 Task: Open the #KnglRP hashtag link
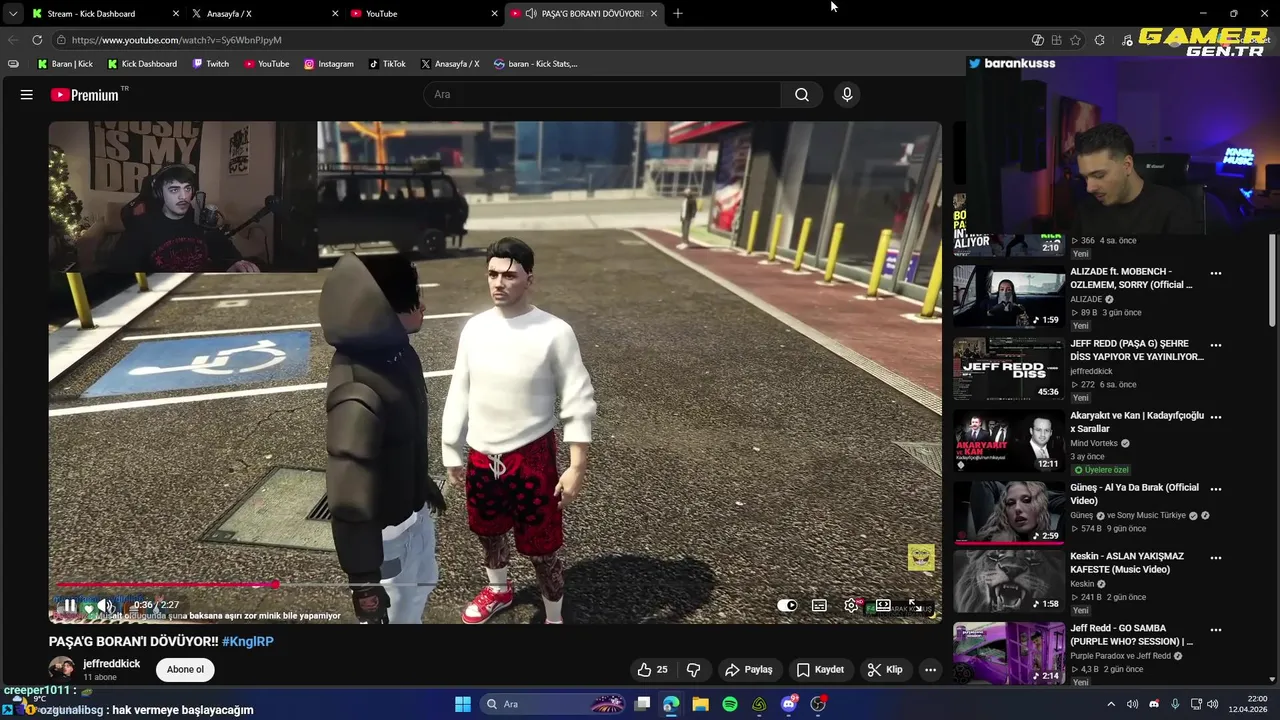coord(248,641)
